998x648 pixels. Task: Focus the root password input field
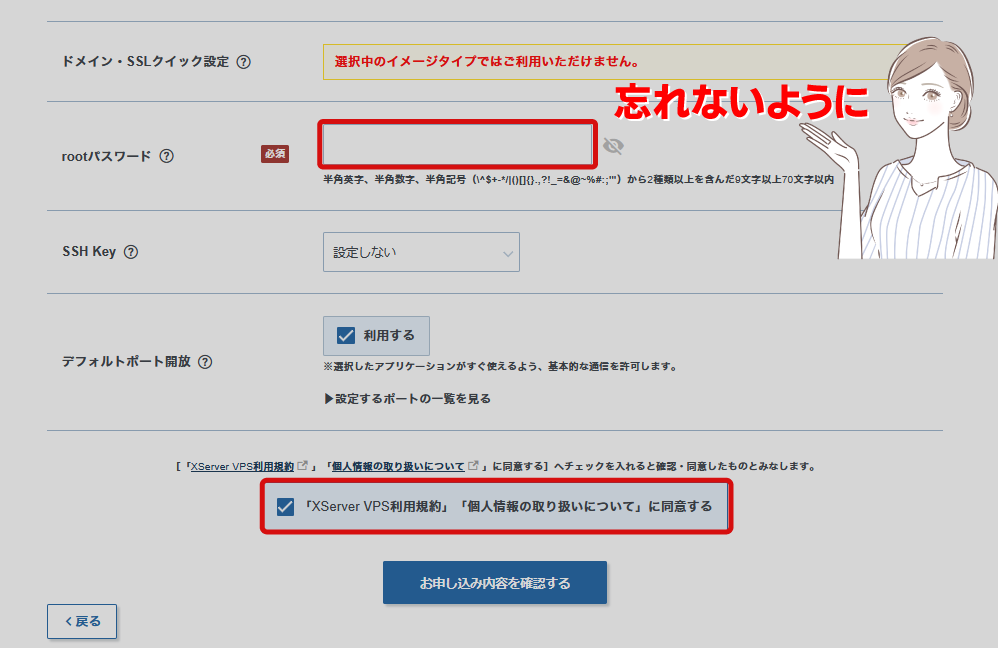tap(457, 145)
